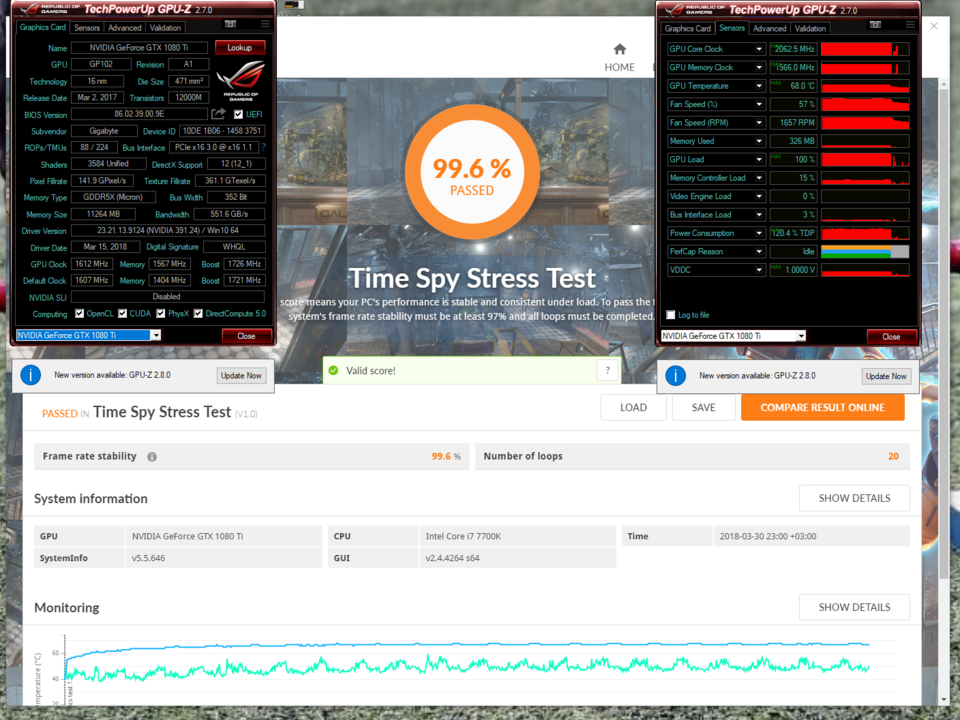
Task: Close the 3DMark window with X
Action: coord(934,26)
